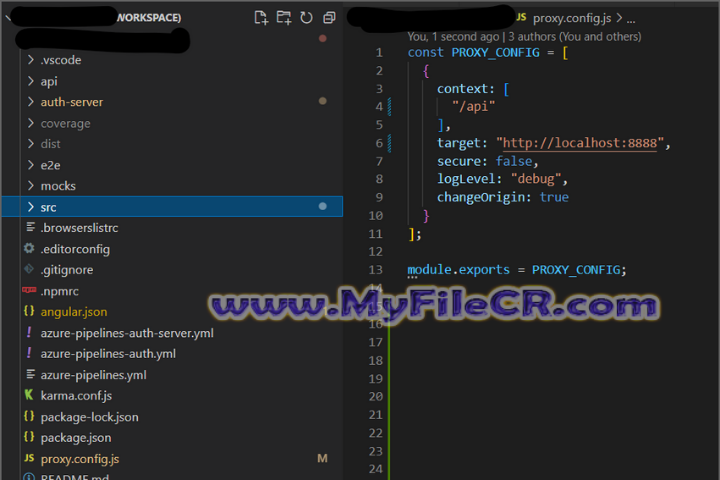Refresh the explorer with the refresh icon
The image size is (720, 480).
point(306,18)
